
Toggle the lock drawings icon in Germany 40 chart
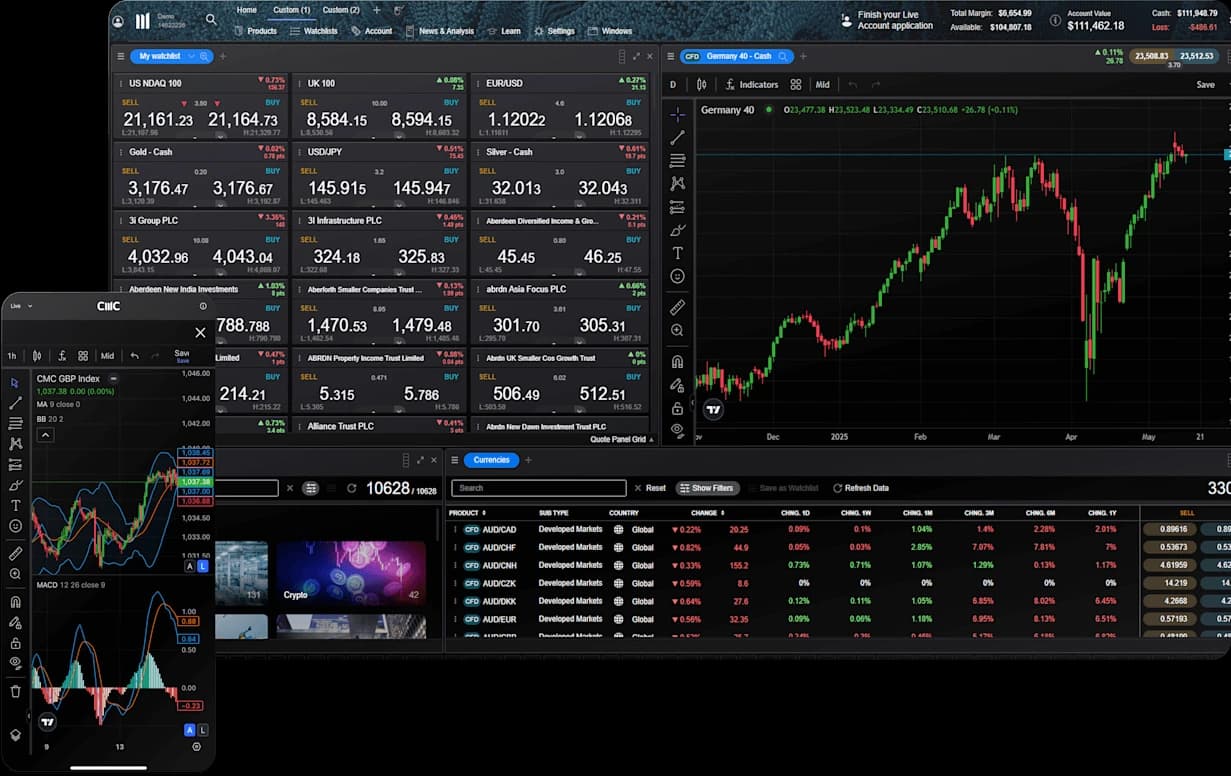tap(677, 408)
